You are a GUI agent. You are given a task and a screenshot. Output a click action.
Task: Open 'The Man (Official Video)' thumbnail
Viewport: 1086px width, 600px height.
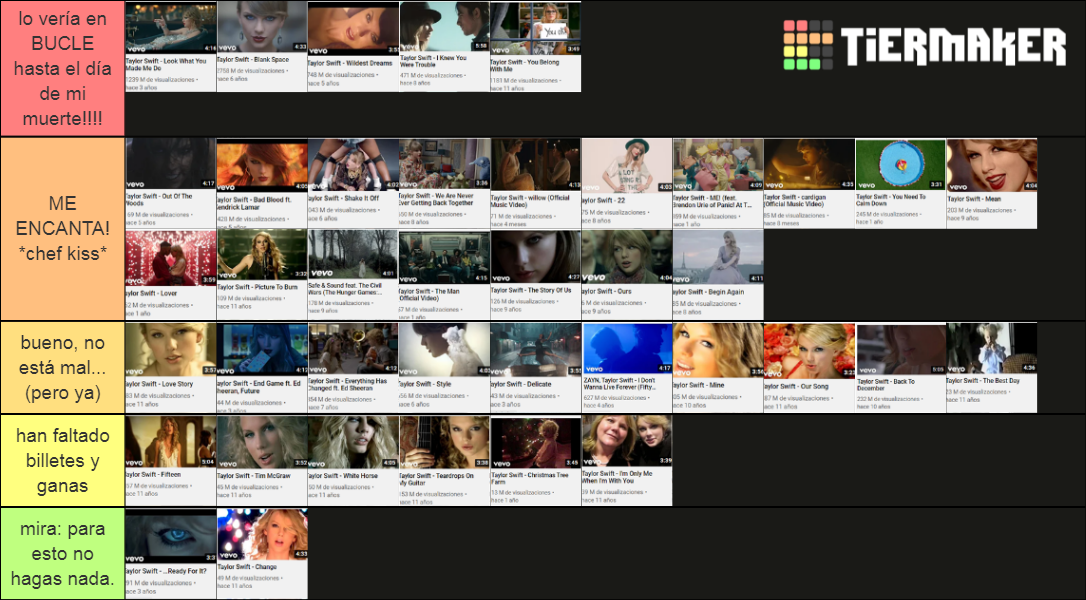pyautogui.click(x=445, y=274)
